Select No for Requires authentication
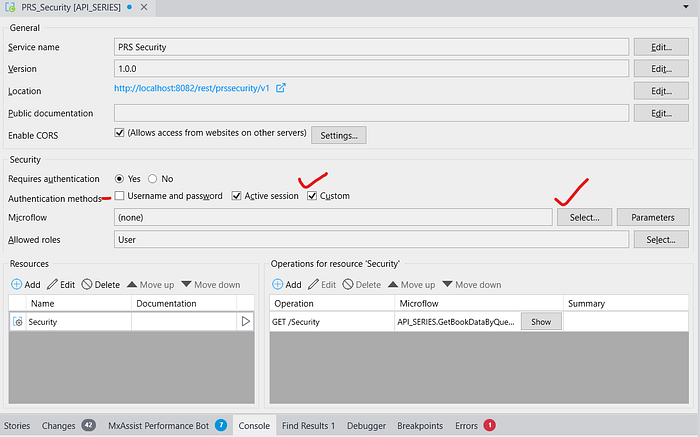The image size is (700, 437). point(153,178)
